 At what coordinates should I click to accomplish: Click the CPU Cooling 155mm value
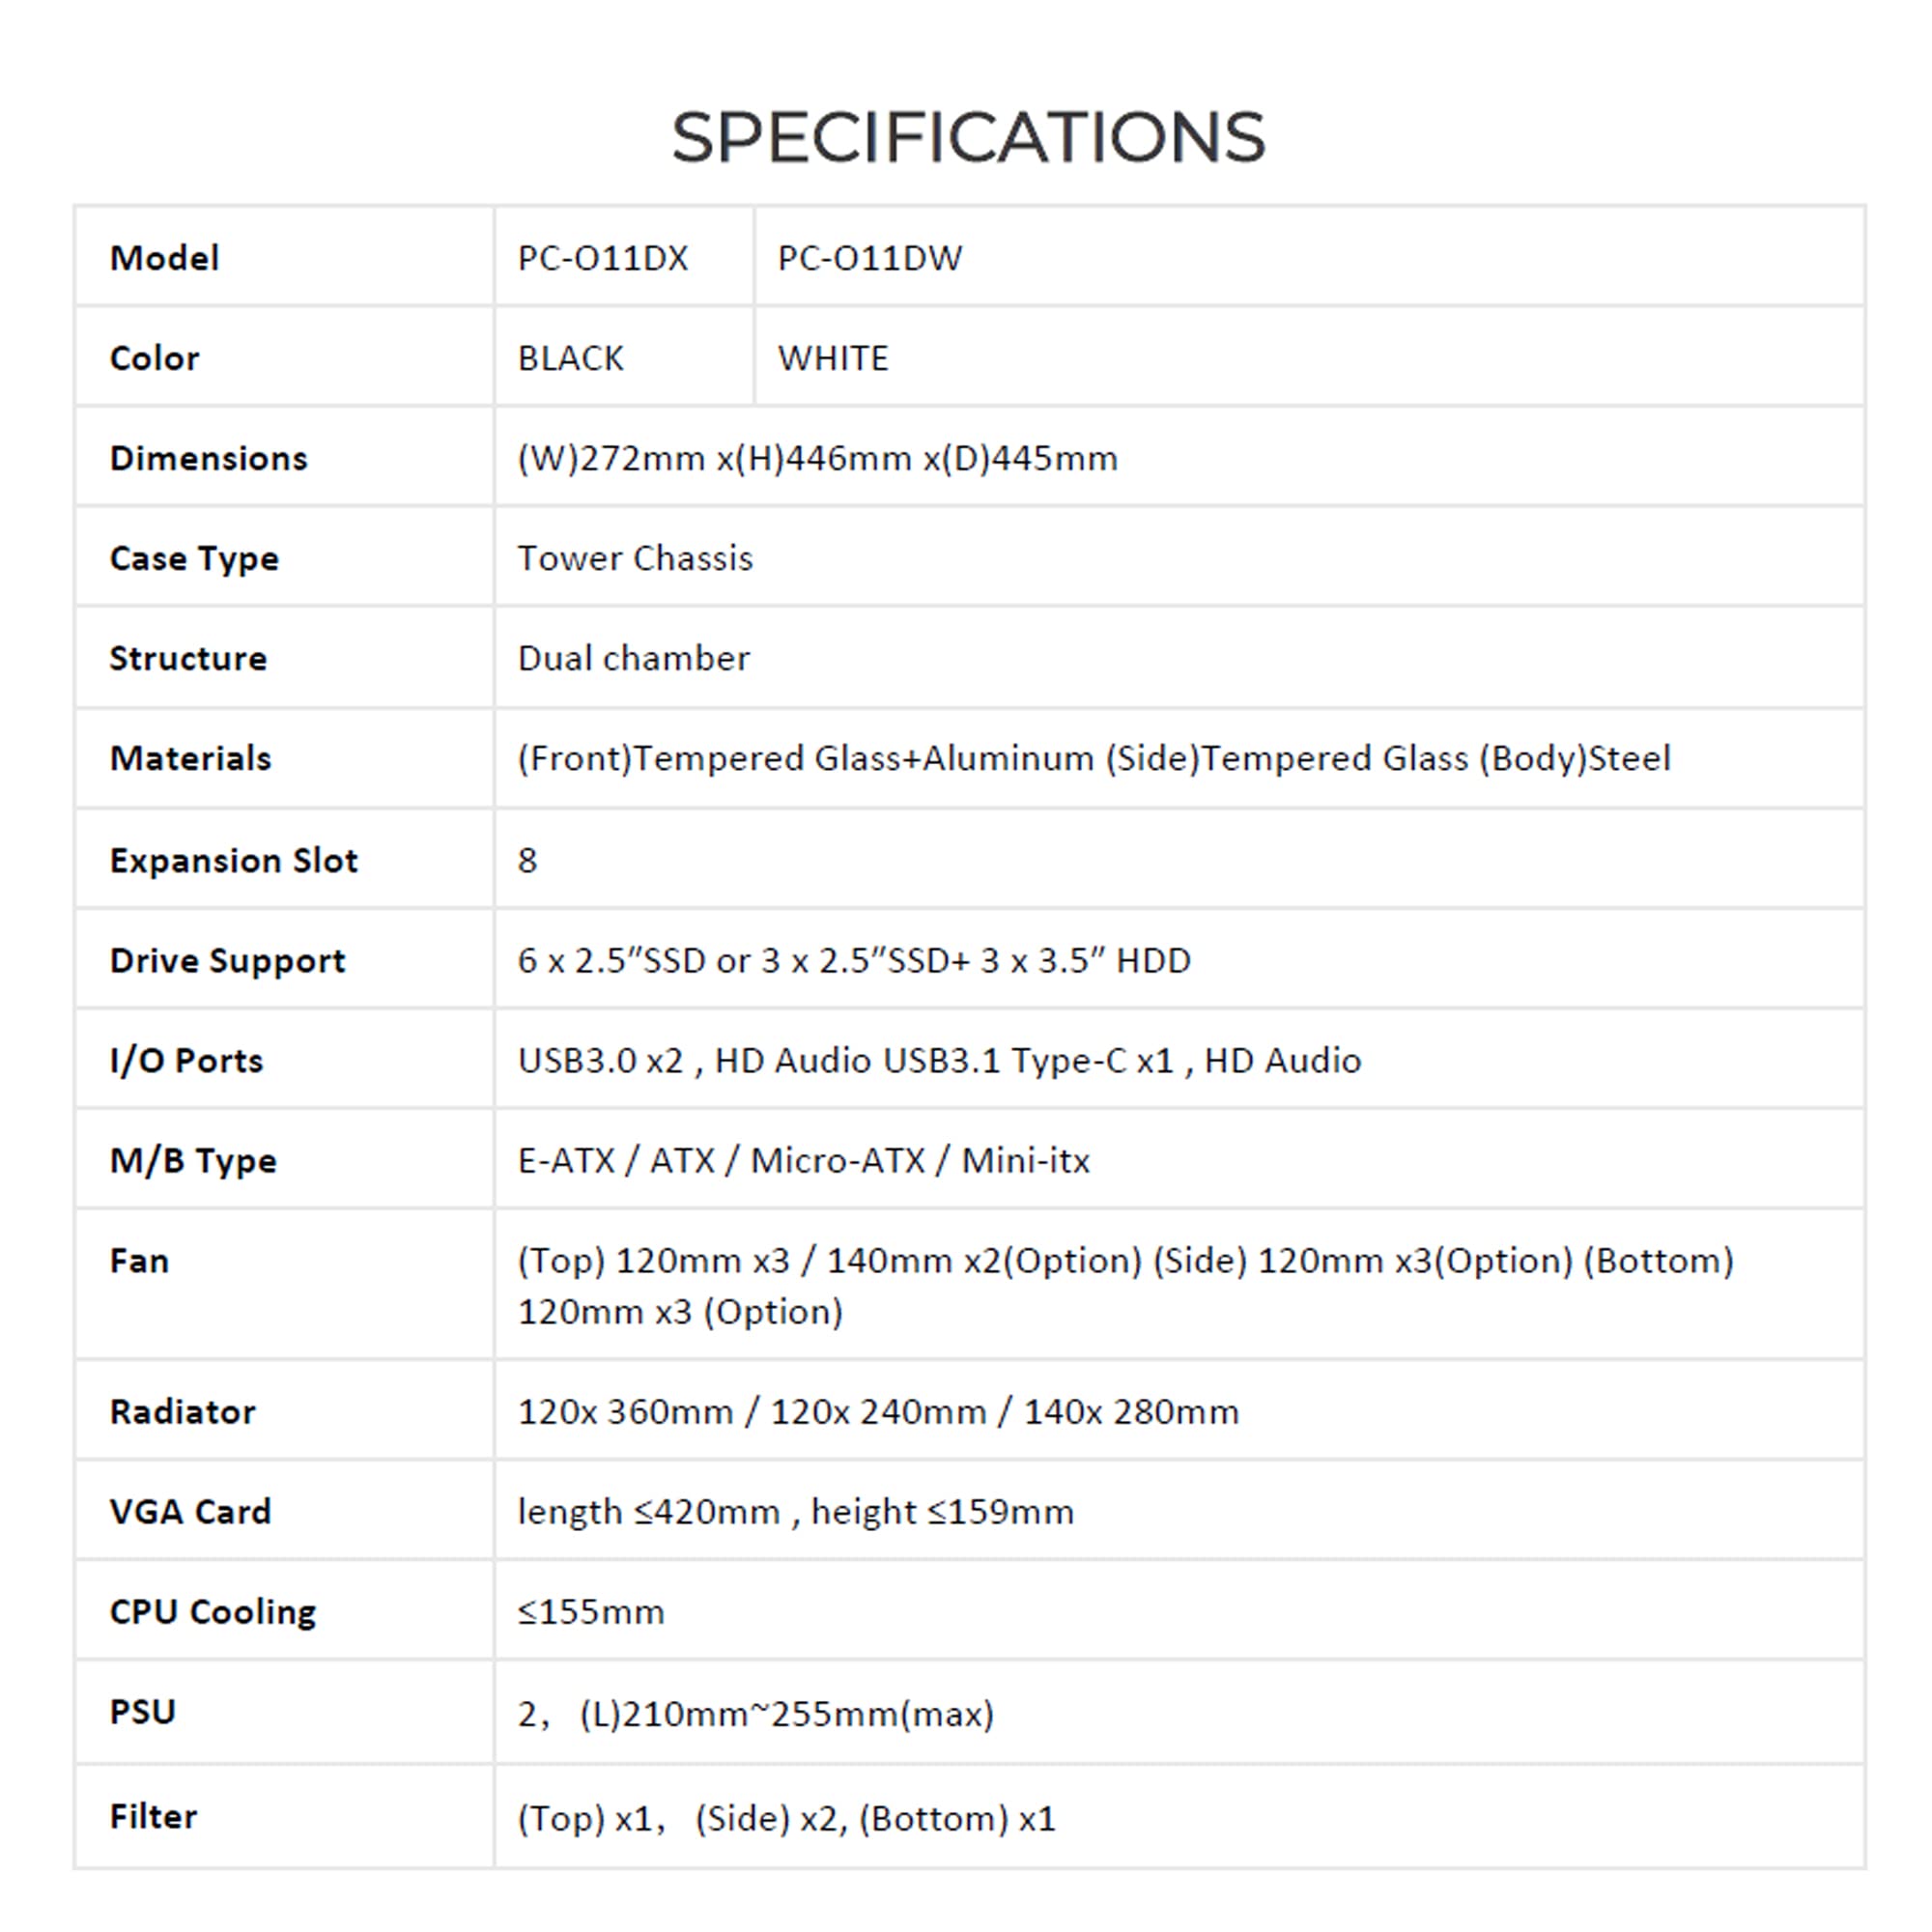pos(590,1611)
